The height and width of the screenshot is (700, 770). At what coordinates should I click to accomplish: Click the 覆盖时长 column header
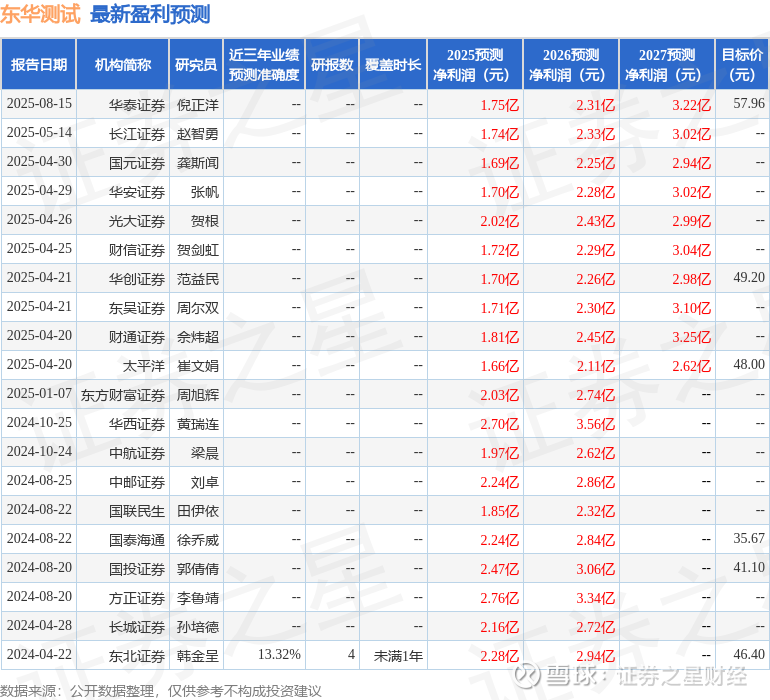pyautogui.click(x=393, y=64)
